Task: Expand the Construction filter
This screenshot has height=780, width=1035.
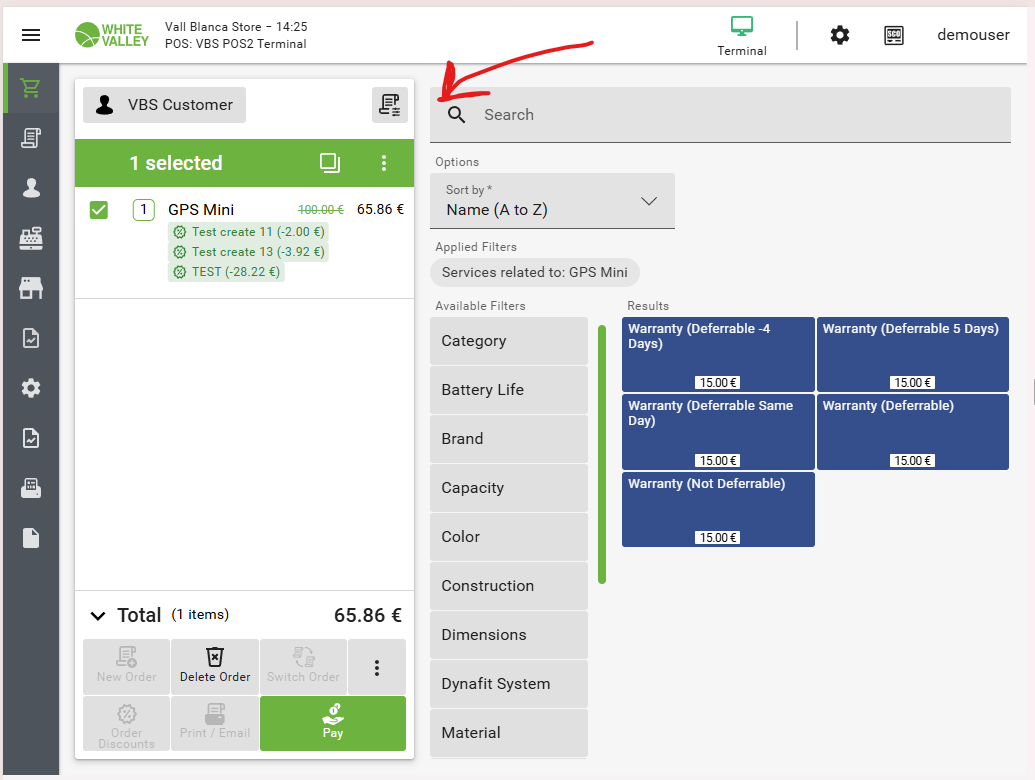Action: [509, 586]
